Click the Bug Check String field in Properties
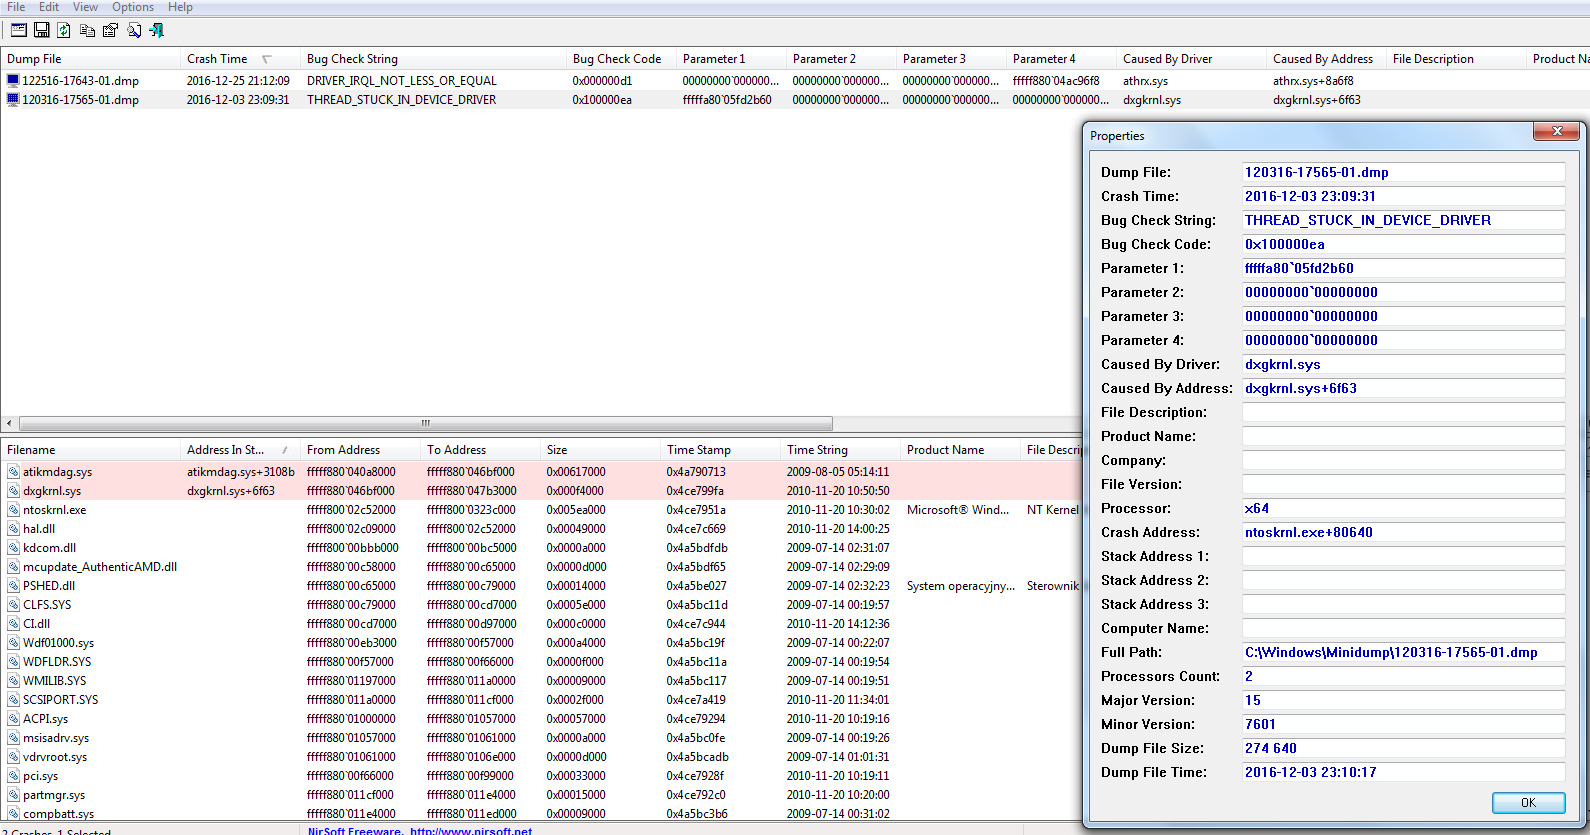Screen dimensions: 1590x835 click(x=1403, y=220)
